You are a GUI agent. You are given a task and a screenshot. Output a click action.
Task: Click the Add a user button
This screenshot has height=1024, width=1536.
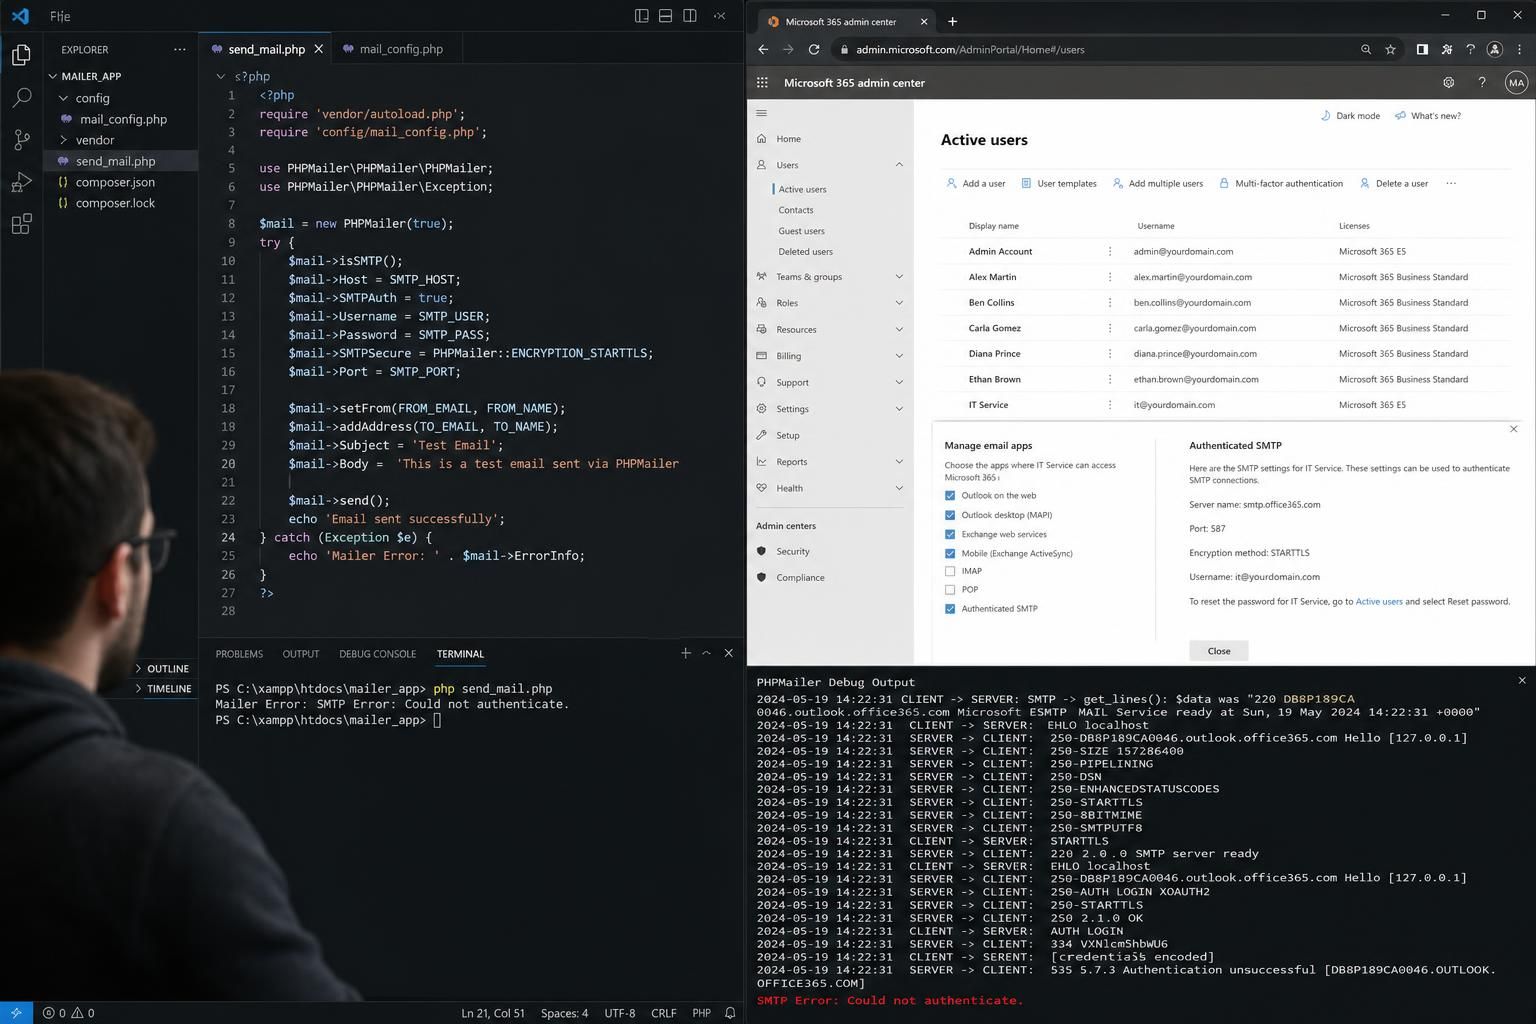click(975, 183)
